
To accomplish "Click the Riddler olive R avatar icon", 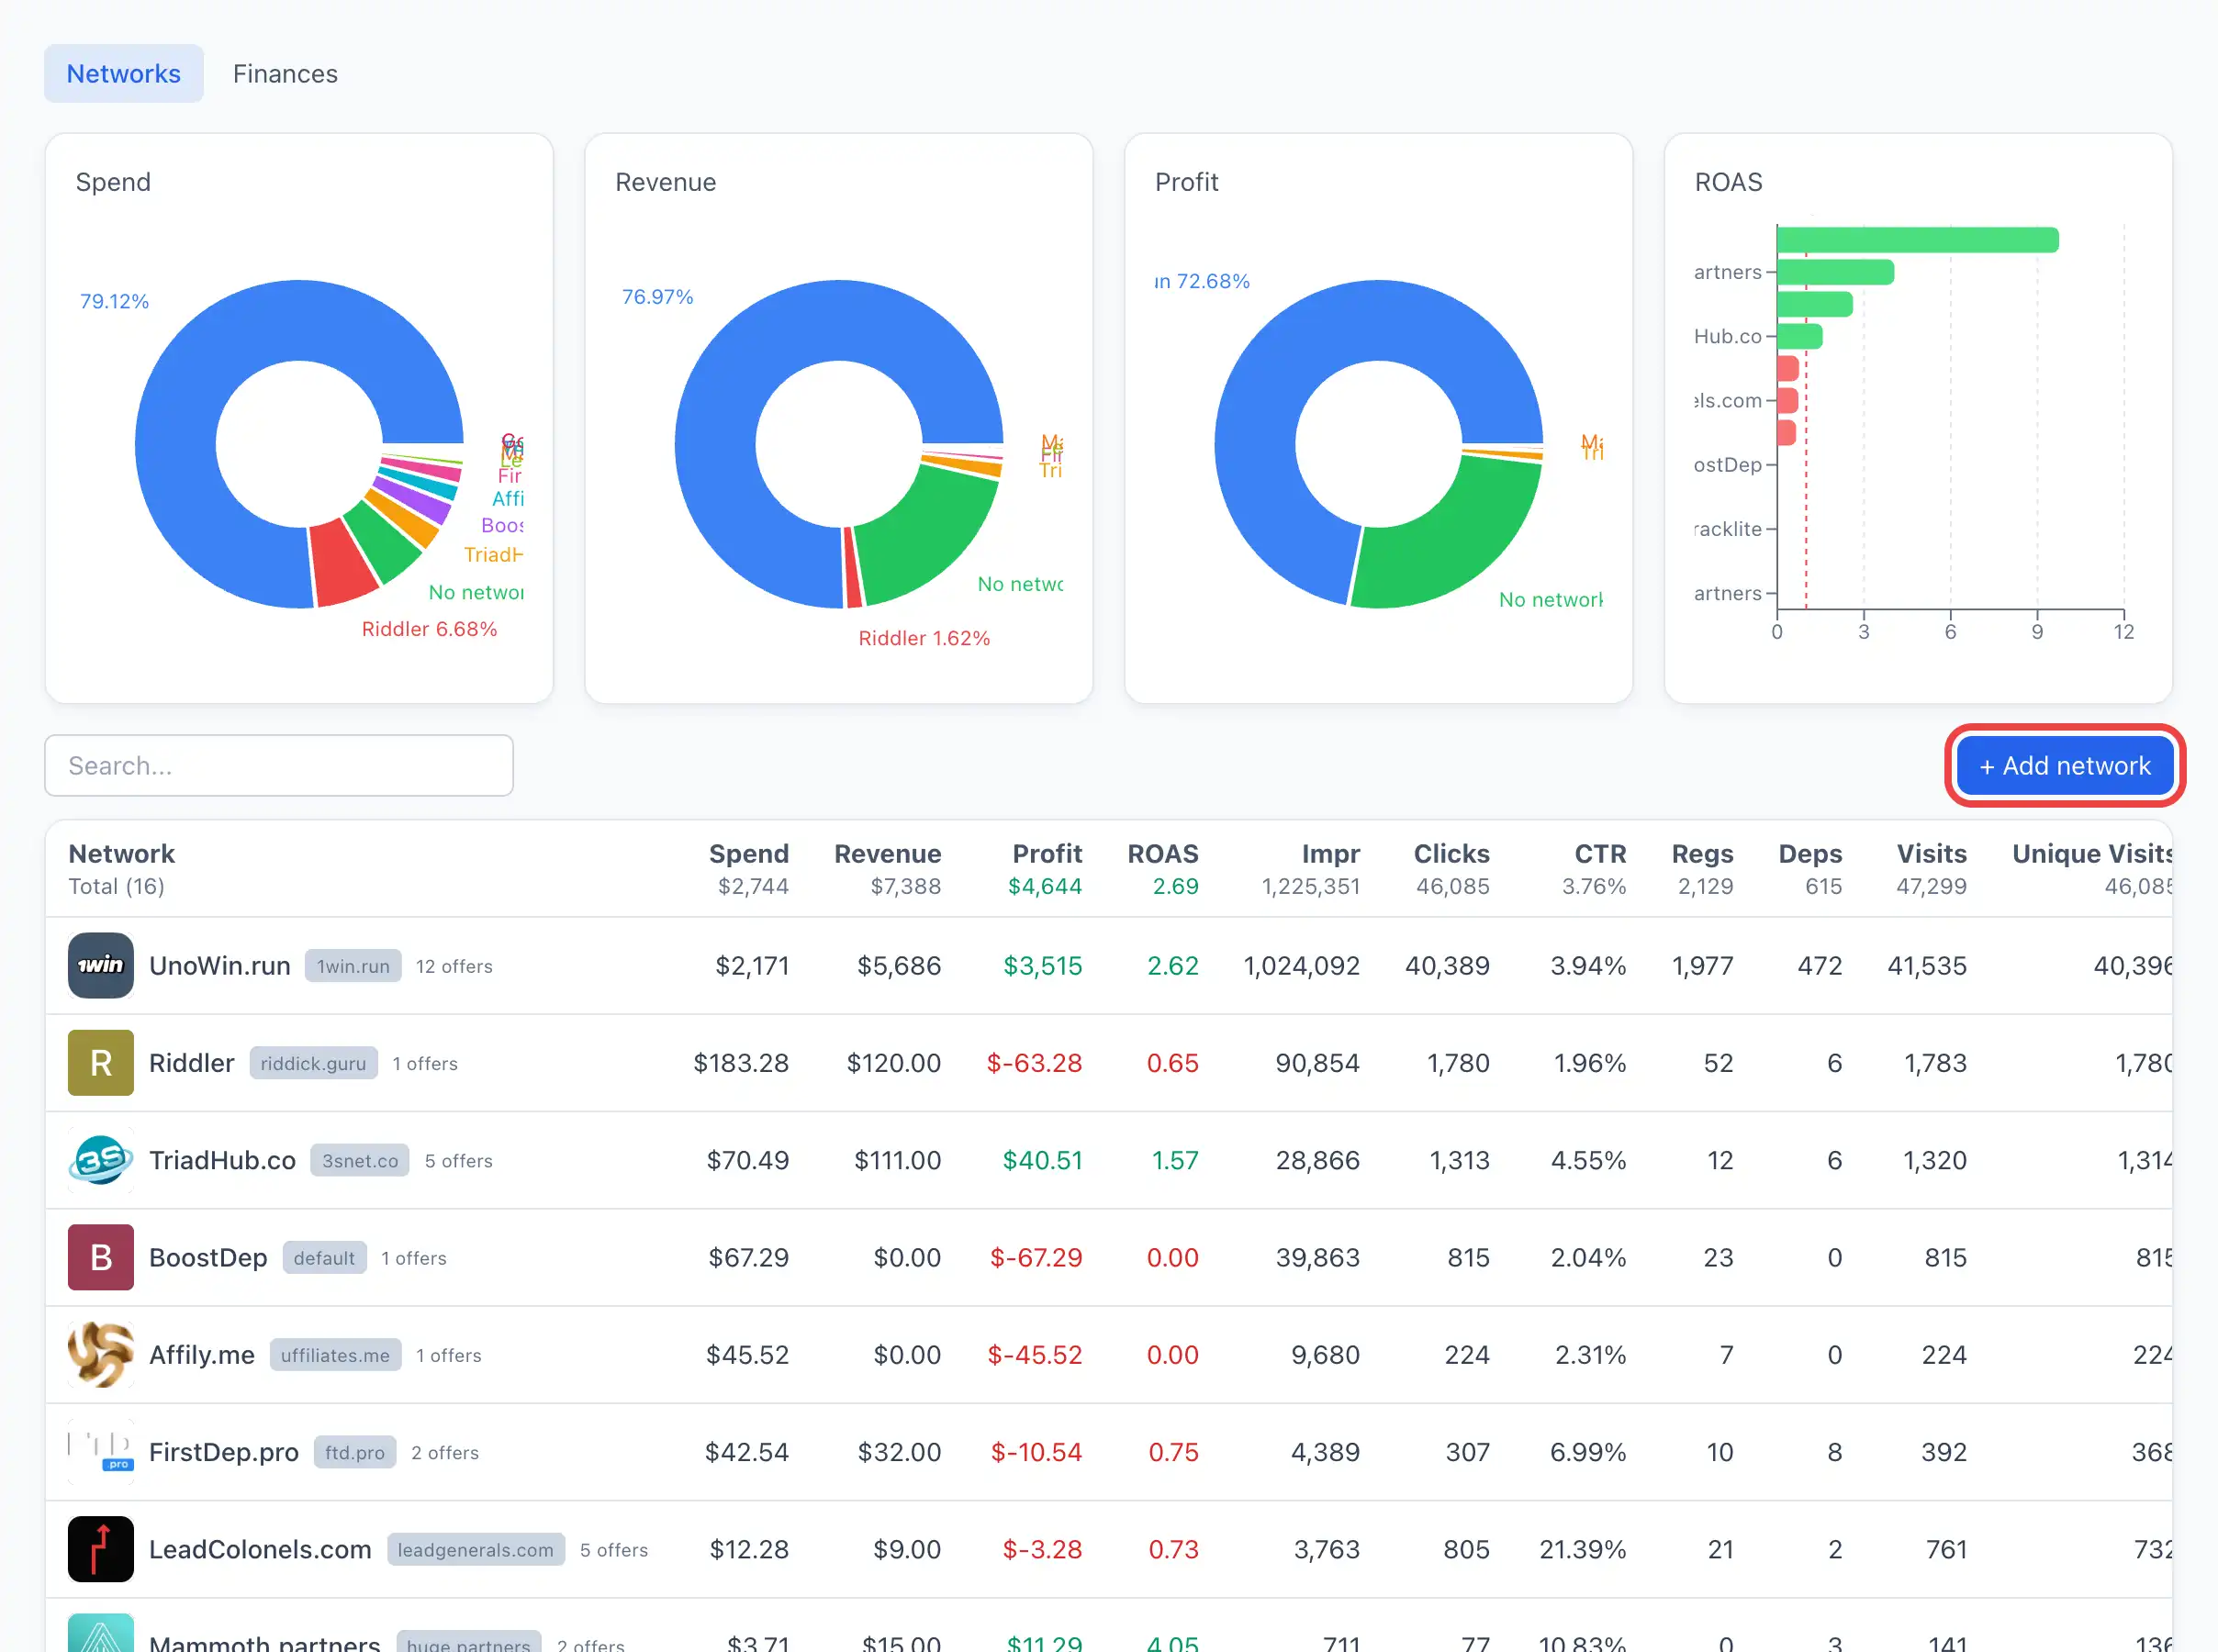I will [x=101, y=1062].
